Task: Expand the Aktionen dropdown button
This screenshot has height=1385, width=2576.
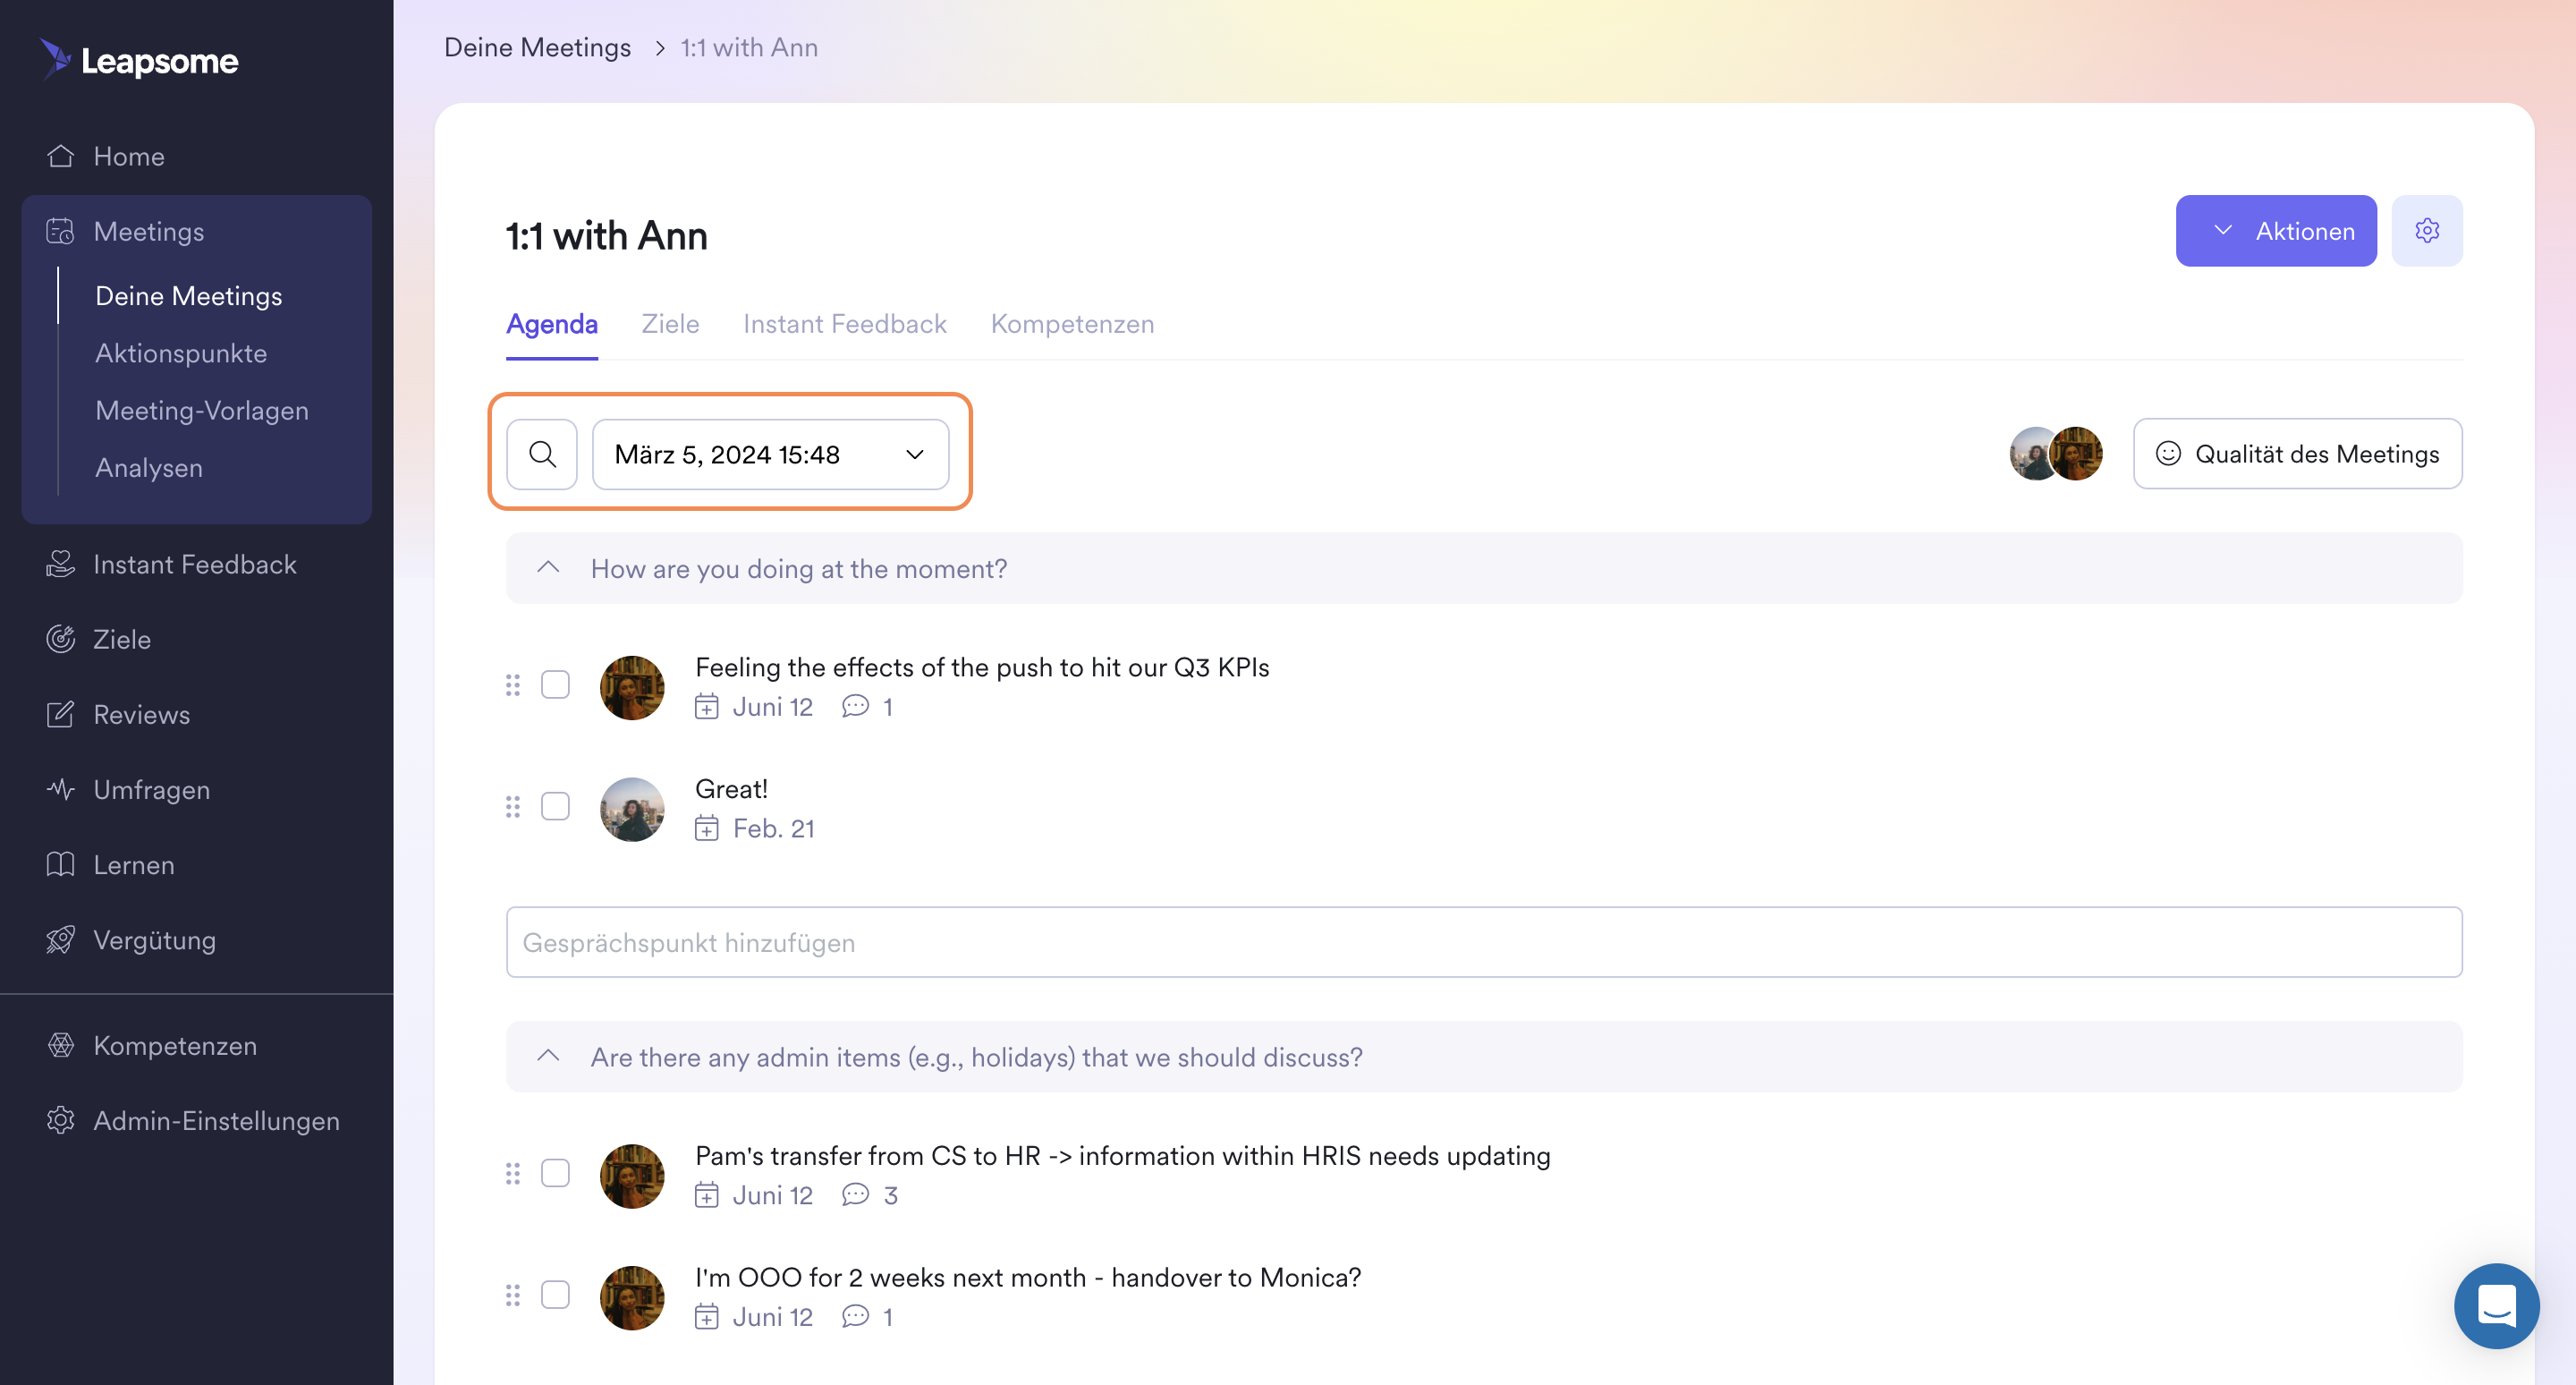Action: coord(2275,231)
